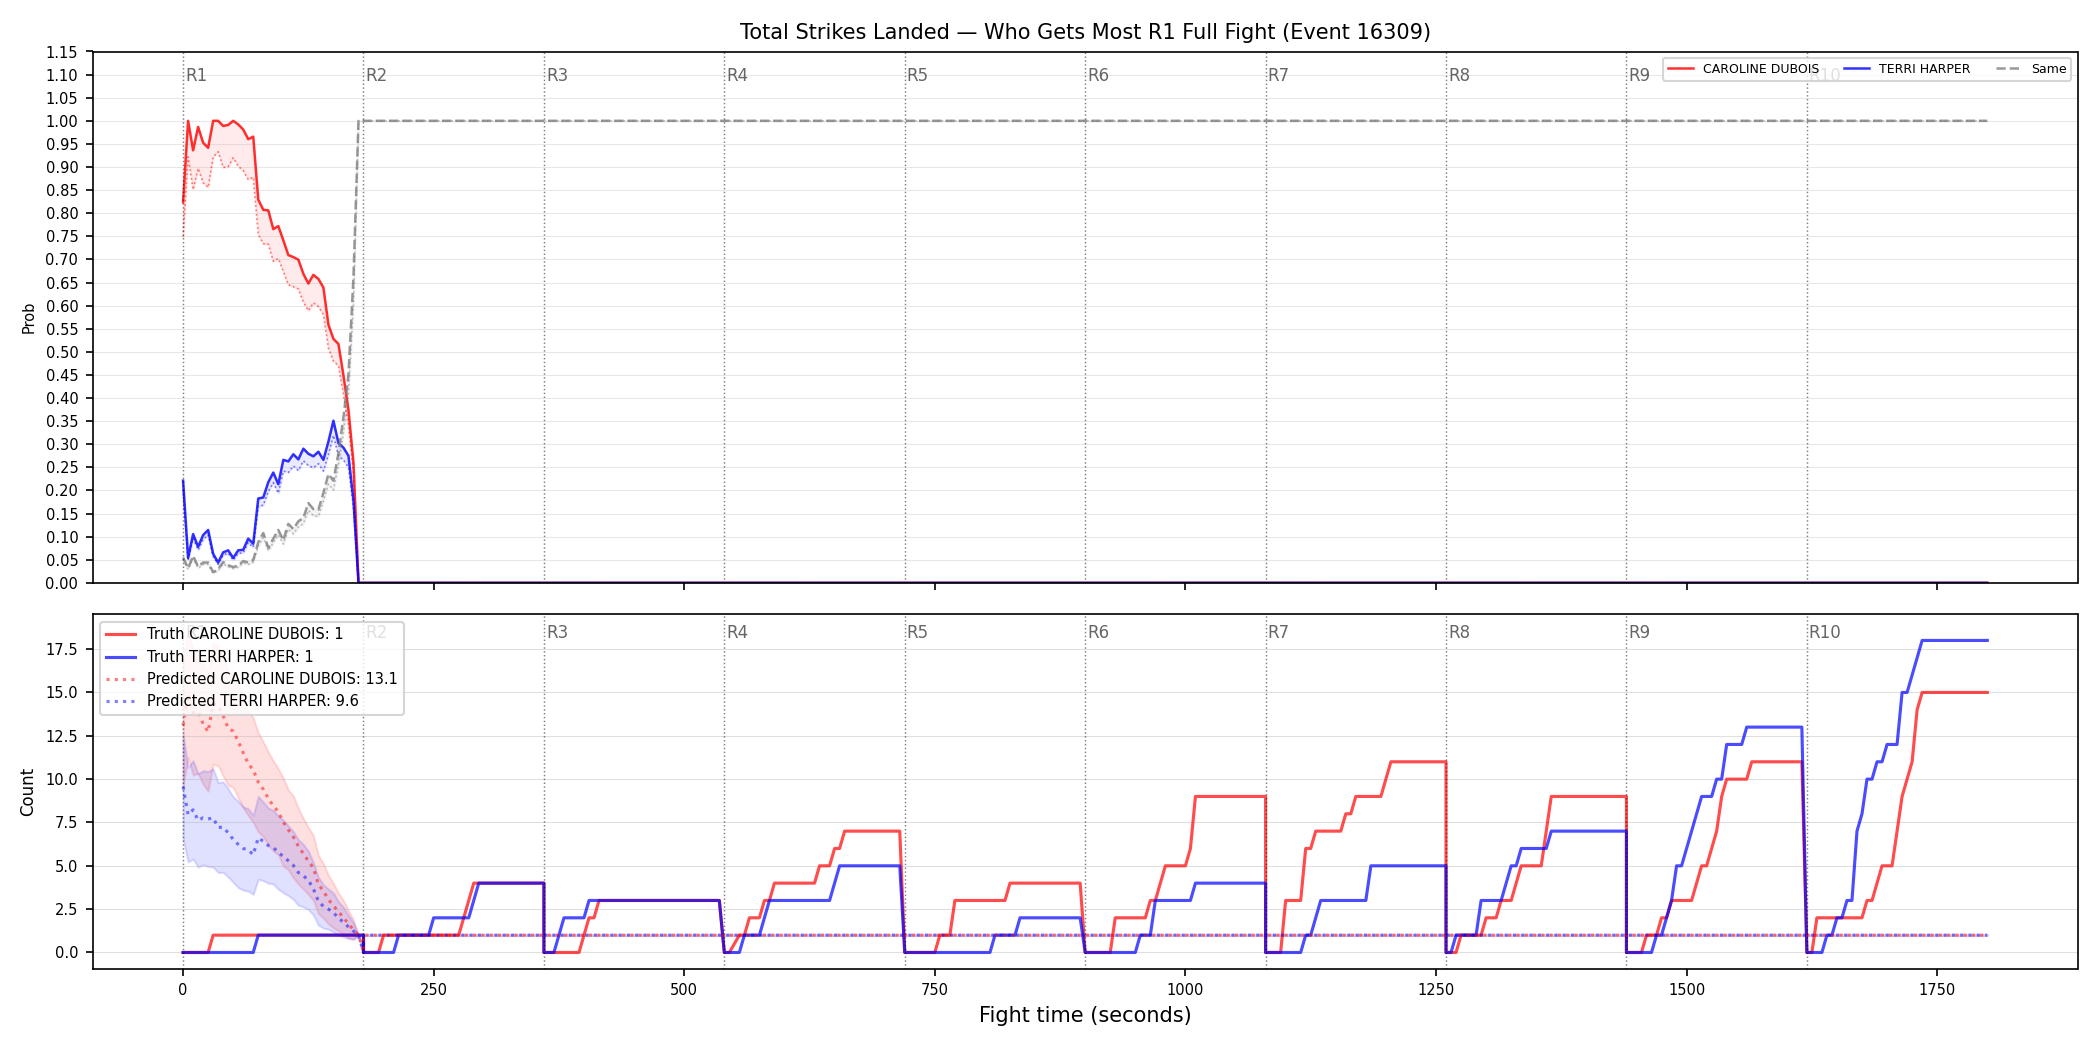
Task: Click the "7.5" tick on the Count axis
Action: 66,823
